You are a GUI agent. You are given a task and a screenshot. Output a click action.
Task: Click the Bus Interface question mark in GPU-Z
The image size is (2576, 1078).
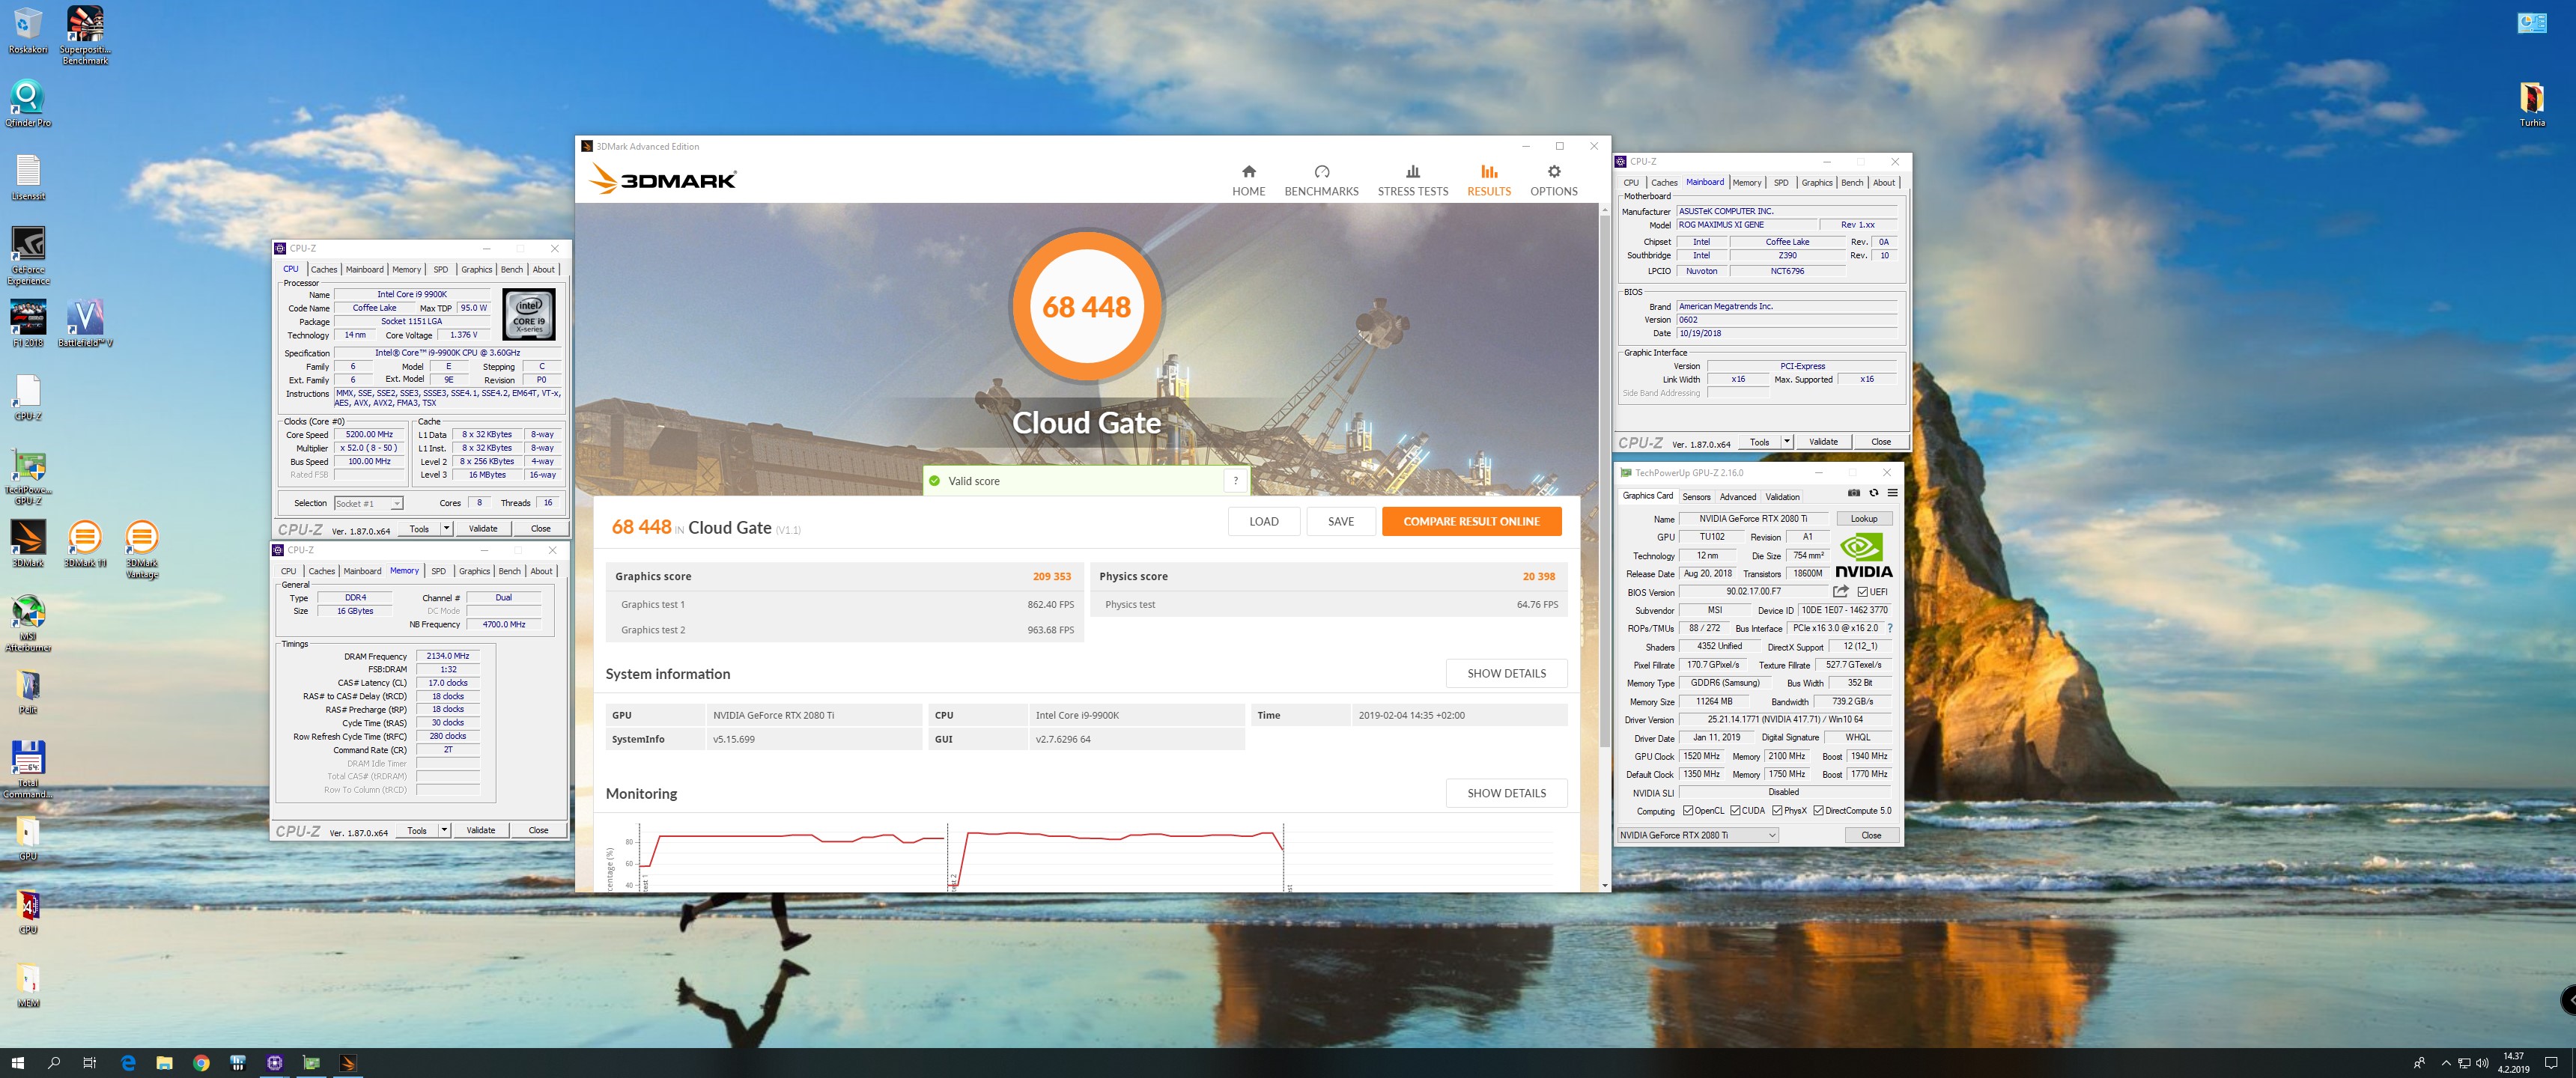[x=1889, y=628]
